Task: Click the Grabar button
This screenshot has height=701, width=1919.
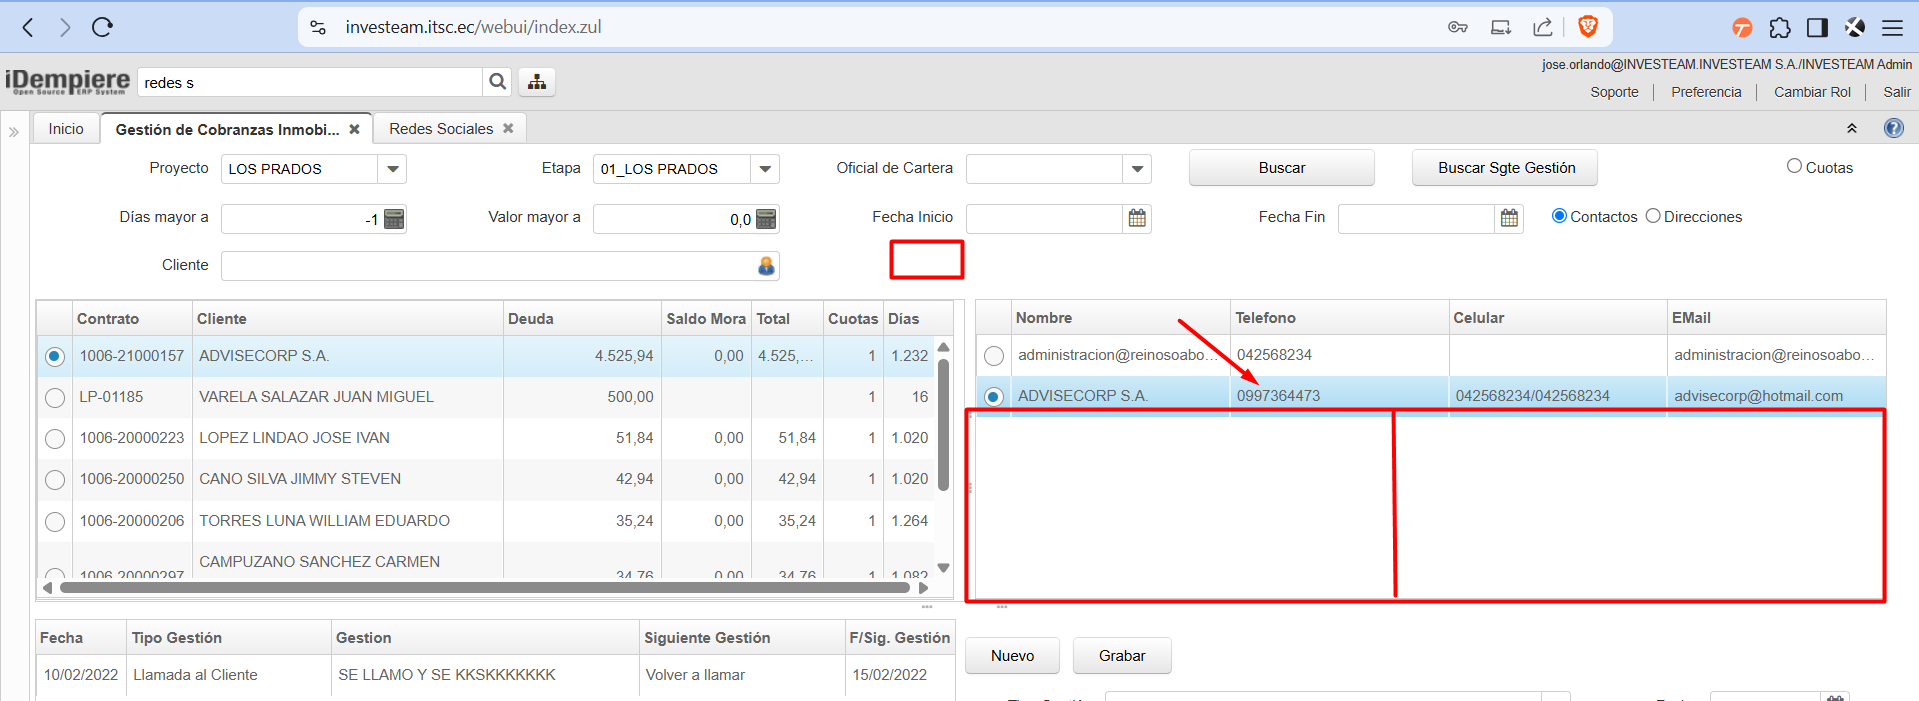Action: 1121,656
